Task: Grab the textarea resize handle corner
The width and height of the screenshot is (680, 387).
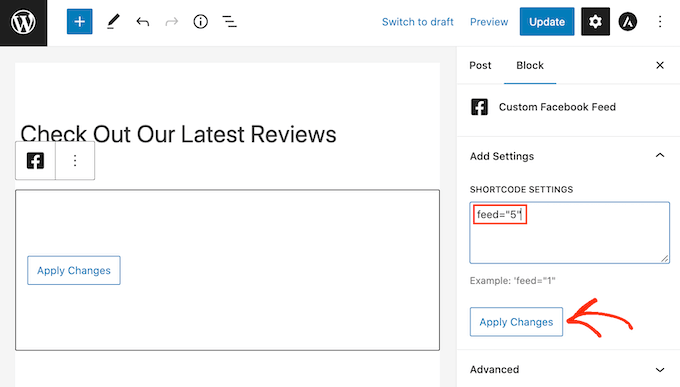Action: click(x=664, y=259)
